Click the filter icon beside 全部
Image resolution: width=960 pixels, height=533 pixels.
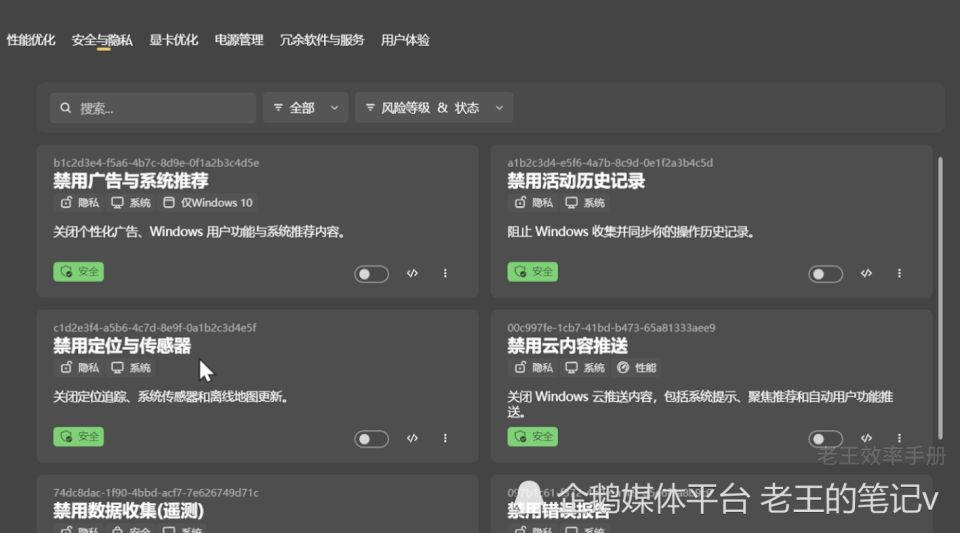(x=278, y=108)
